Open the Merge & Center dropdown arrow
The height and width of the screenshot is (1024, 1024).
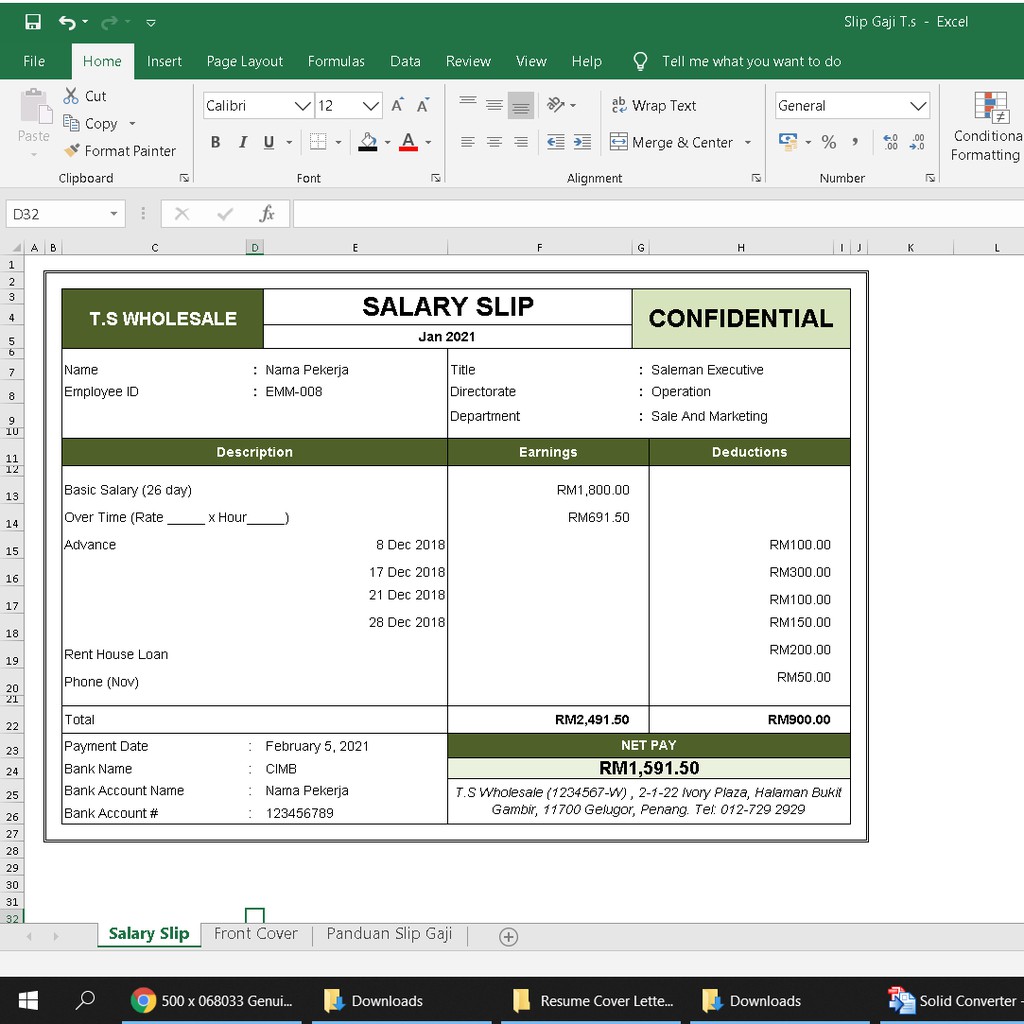pyautogui.click(x=748, y=143)
